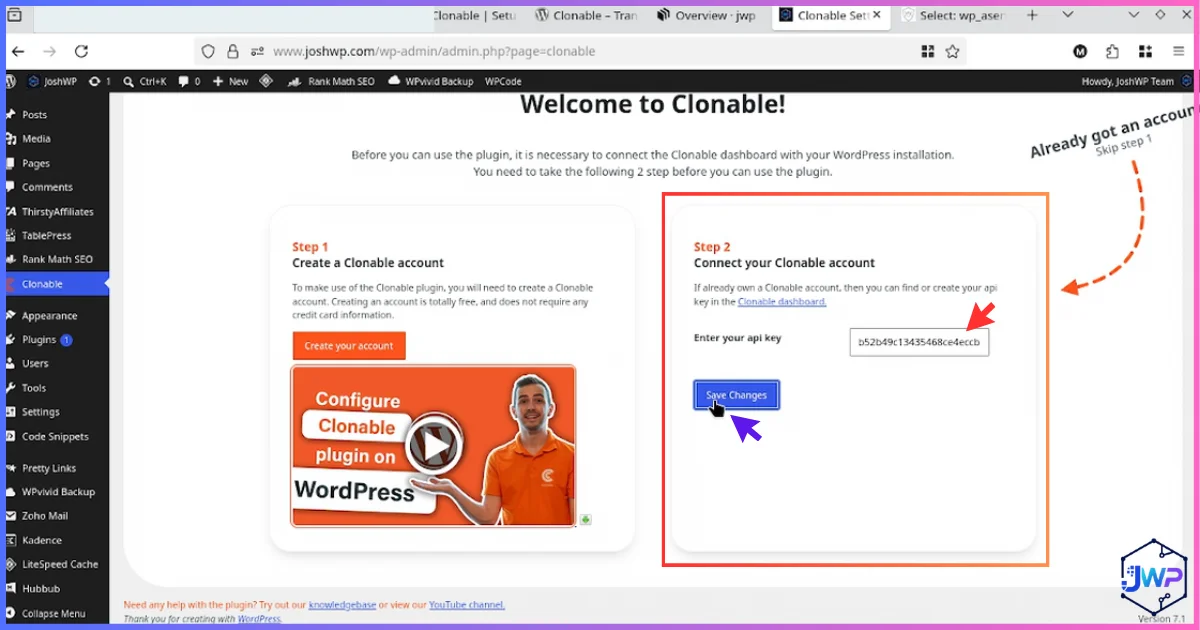Click the Clonable dashboard link
This screenshot has width=1200, height=630.
click(782, 301)
